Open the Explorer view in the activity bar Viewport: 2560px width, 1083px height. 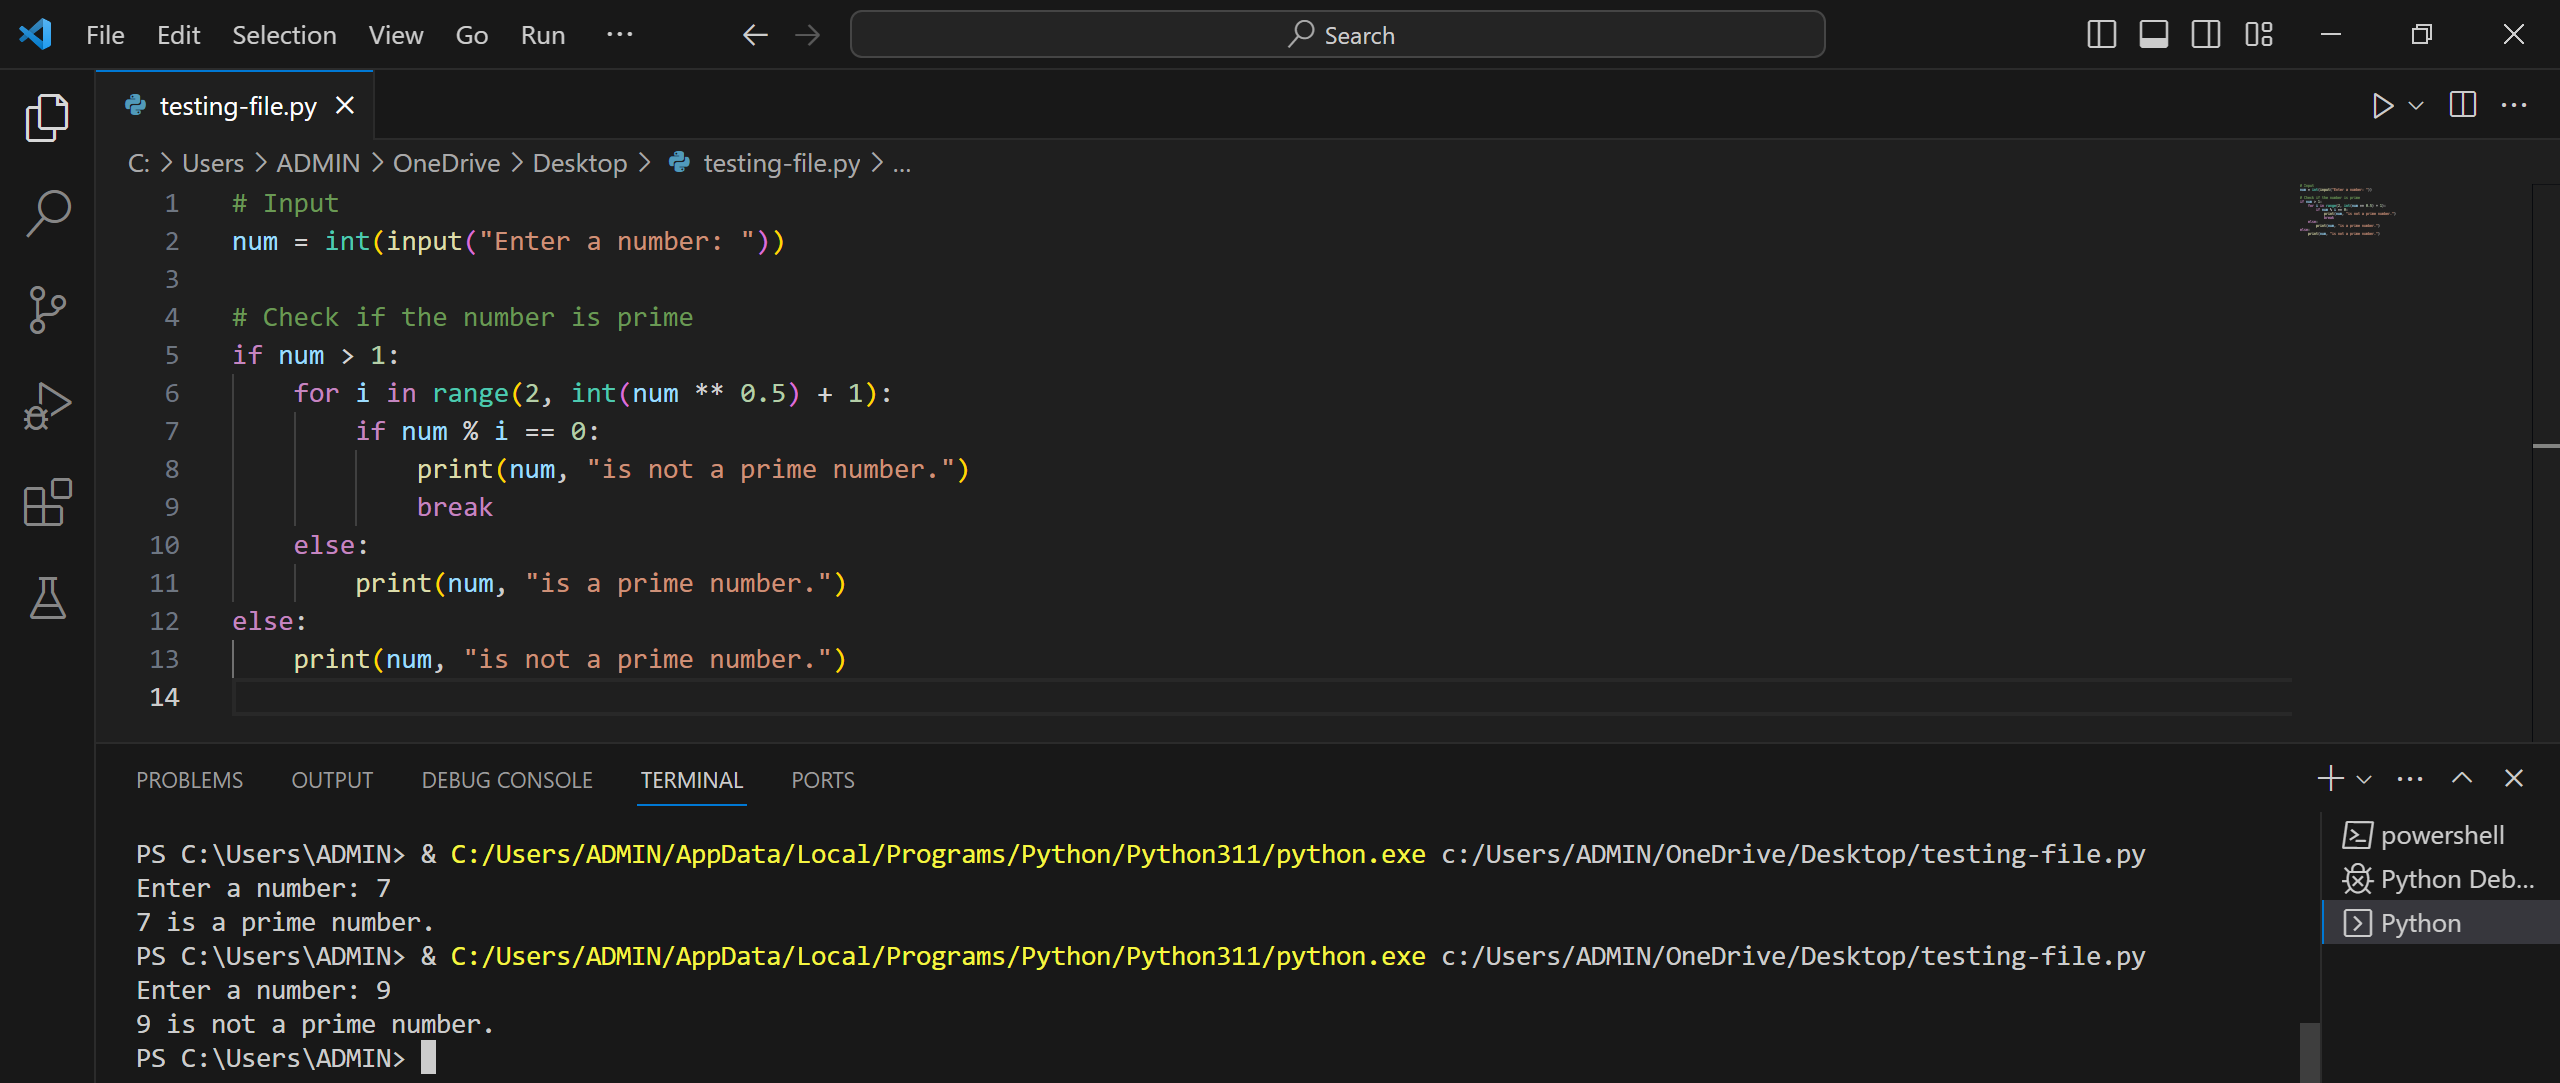pos(47,118)
